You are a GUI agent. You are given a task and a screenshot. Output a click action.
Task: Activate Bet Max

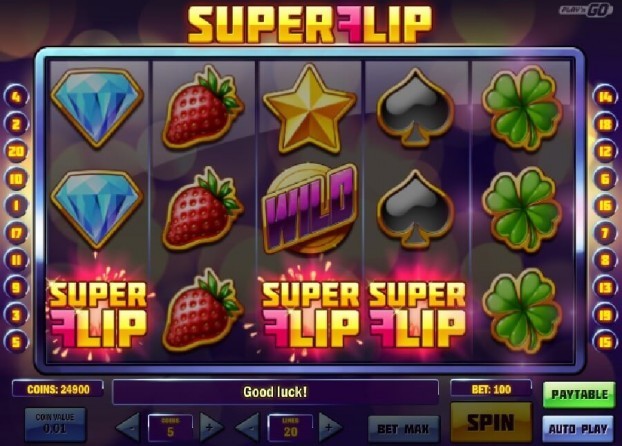pyautogui.click(x=403, y=429)
